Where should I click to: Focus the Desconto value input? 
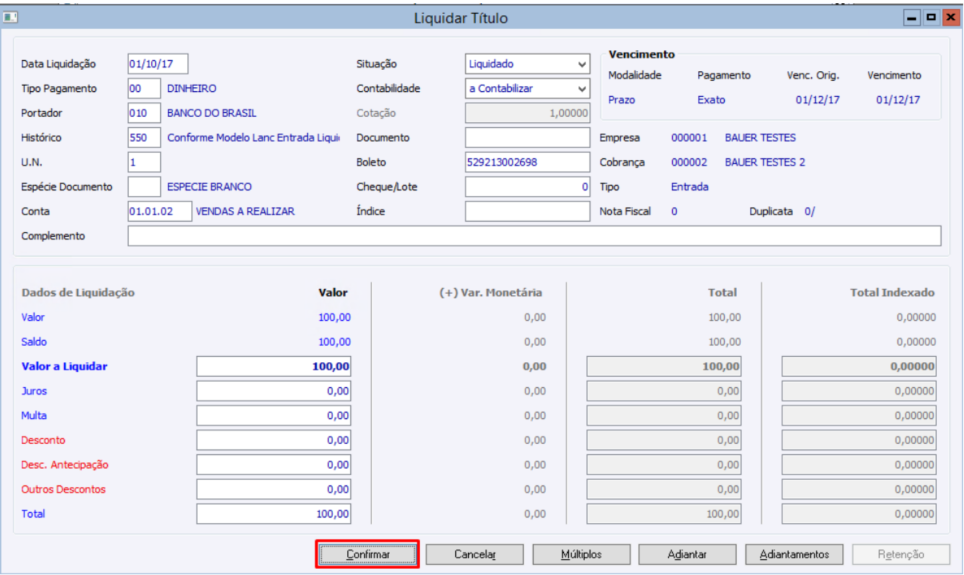point(274,440)
